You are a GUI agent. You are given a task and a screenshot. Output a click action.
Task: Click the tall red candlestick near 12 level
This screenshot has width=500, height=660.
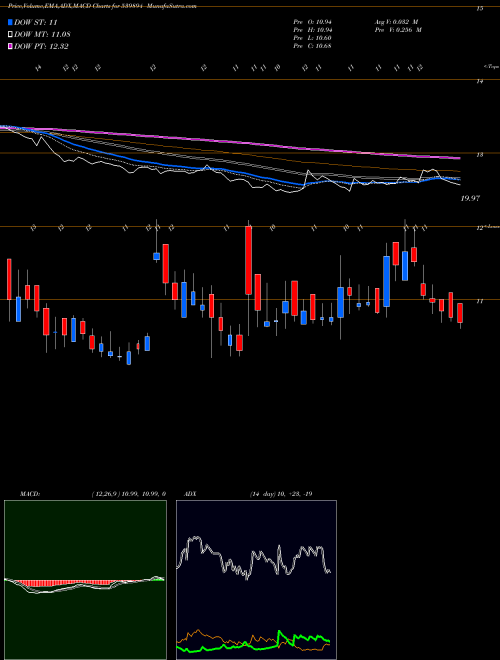[249, 260]
